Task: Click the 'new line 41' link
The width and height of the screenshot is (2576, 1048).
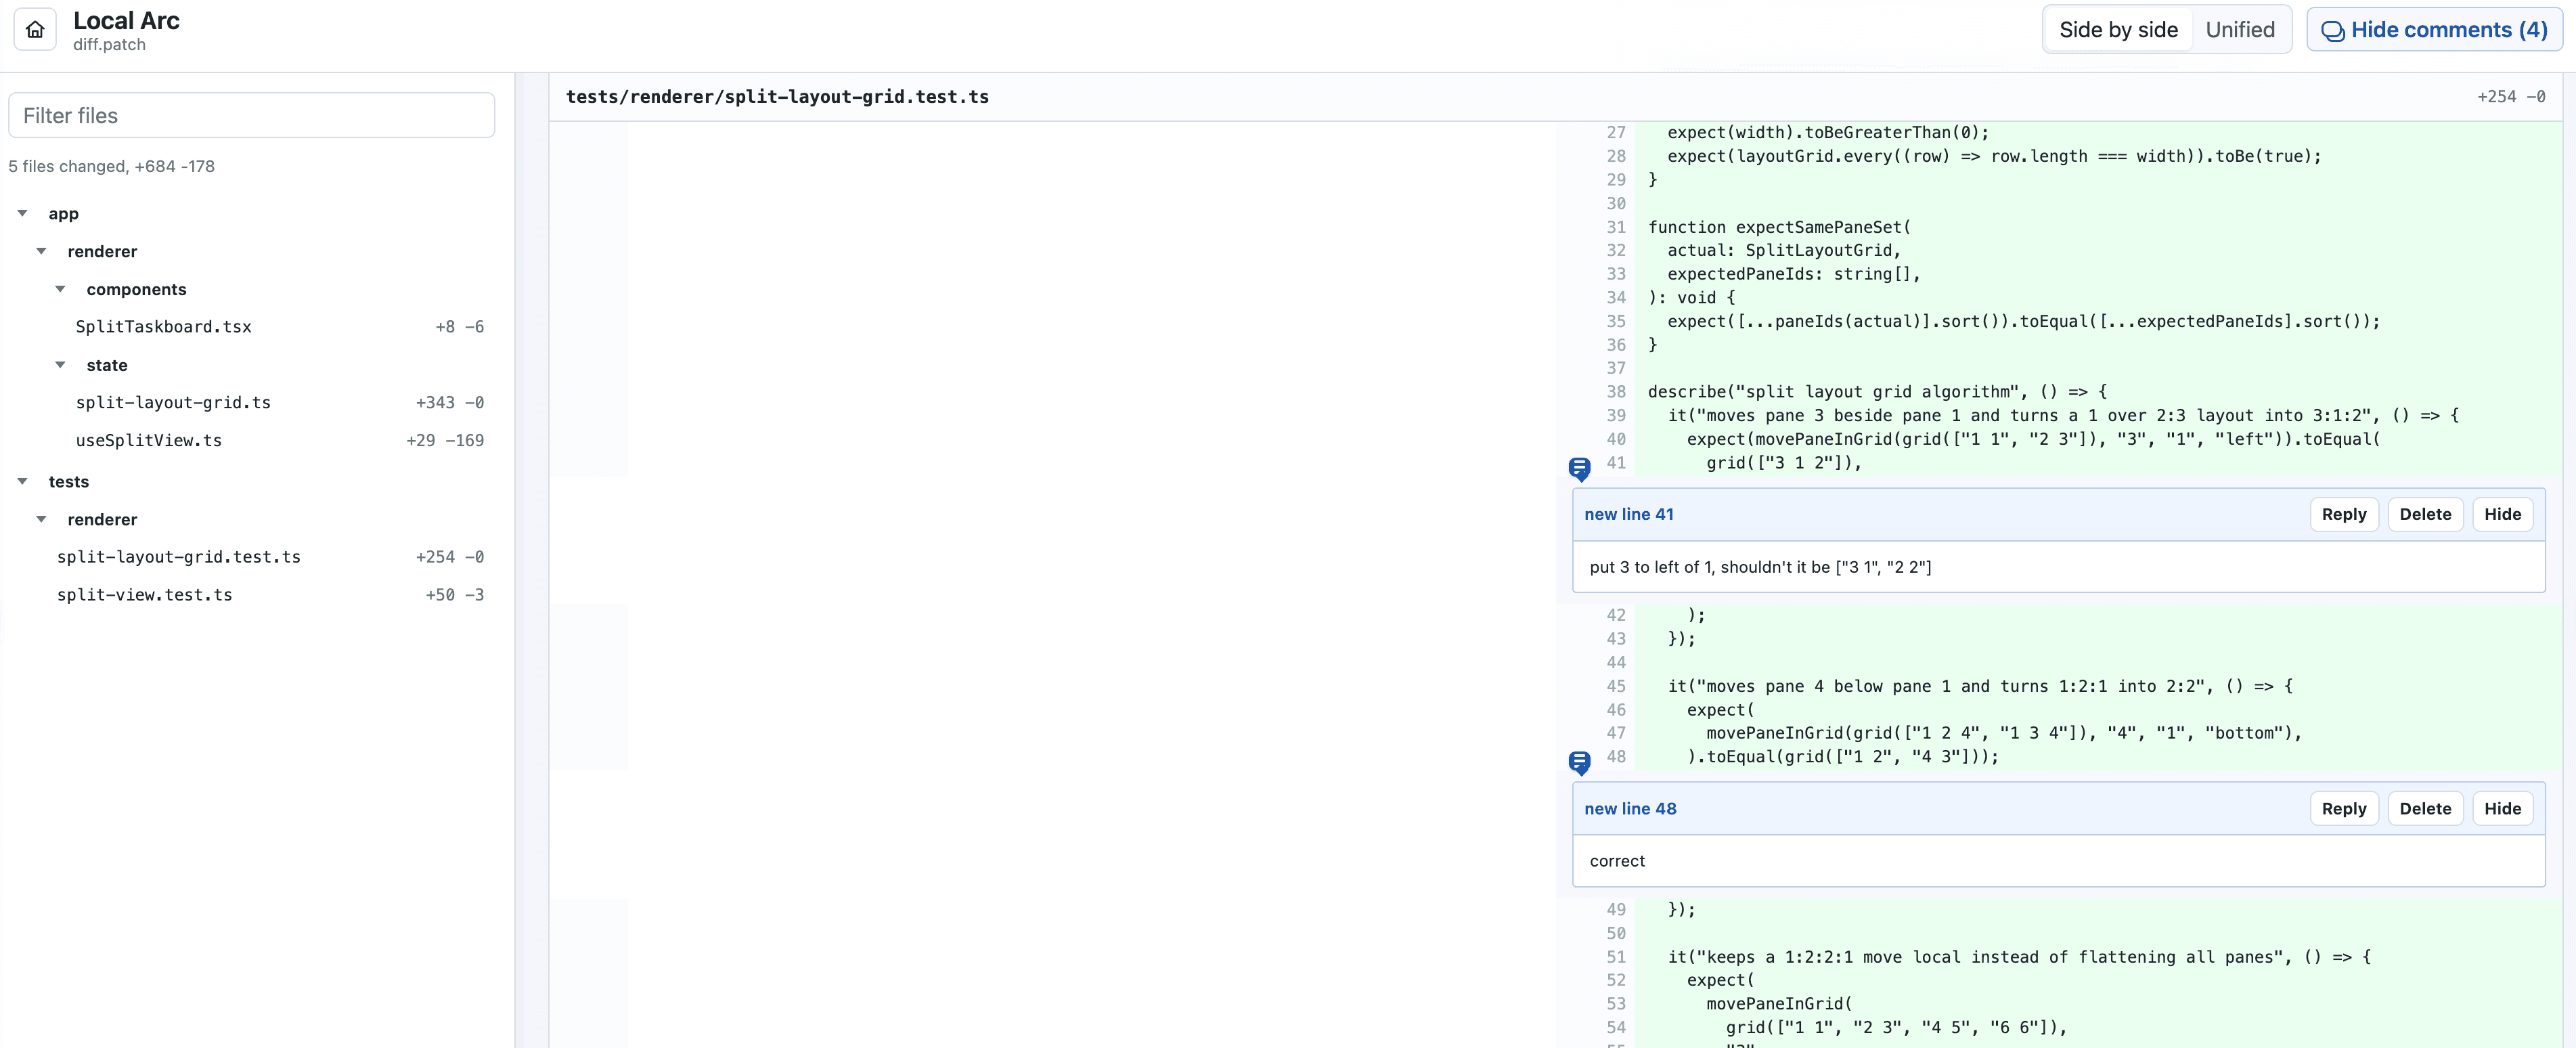Action: tap(1628, 514)
